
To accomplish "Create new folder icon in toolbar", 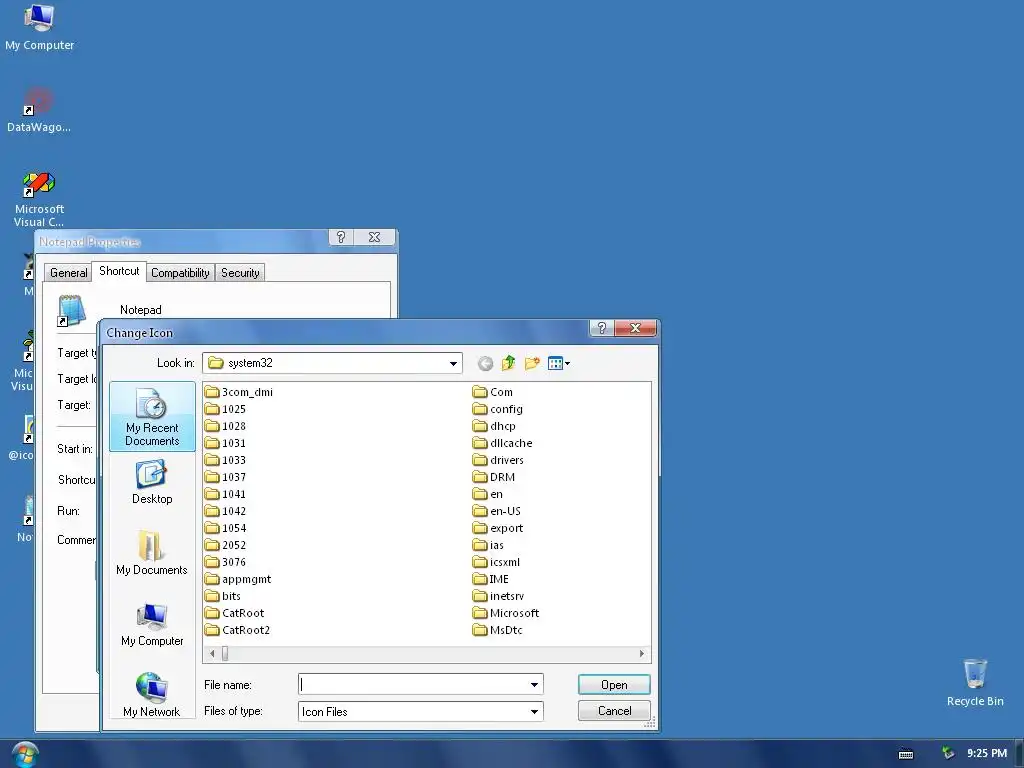I will [x=532, y=363].
